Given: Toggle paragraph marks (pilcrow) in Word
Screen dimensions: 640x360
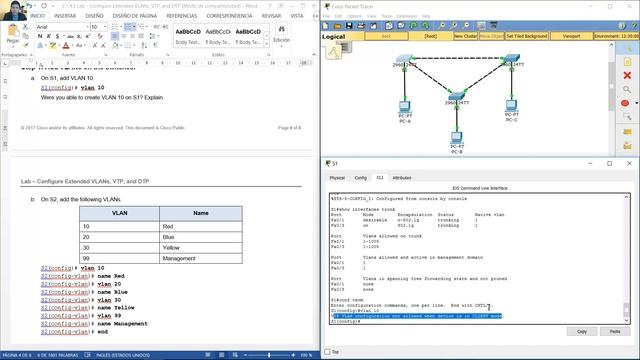Looking at the screenshot, I should pyautogui.click(x=156, y=45).
